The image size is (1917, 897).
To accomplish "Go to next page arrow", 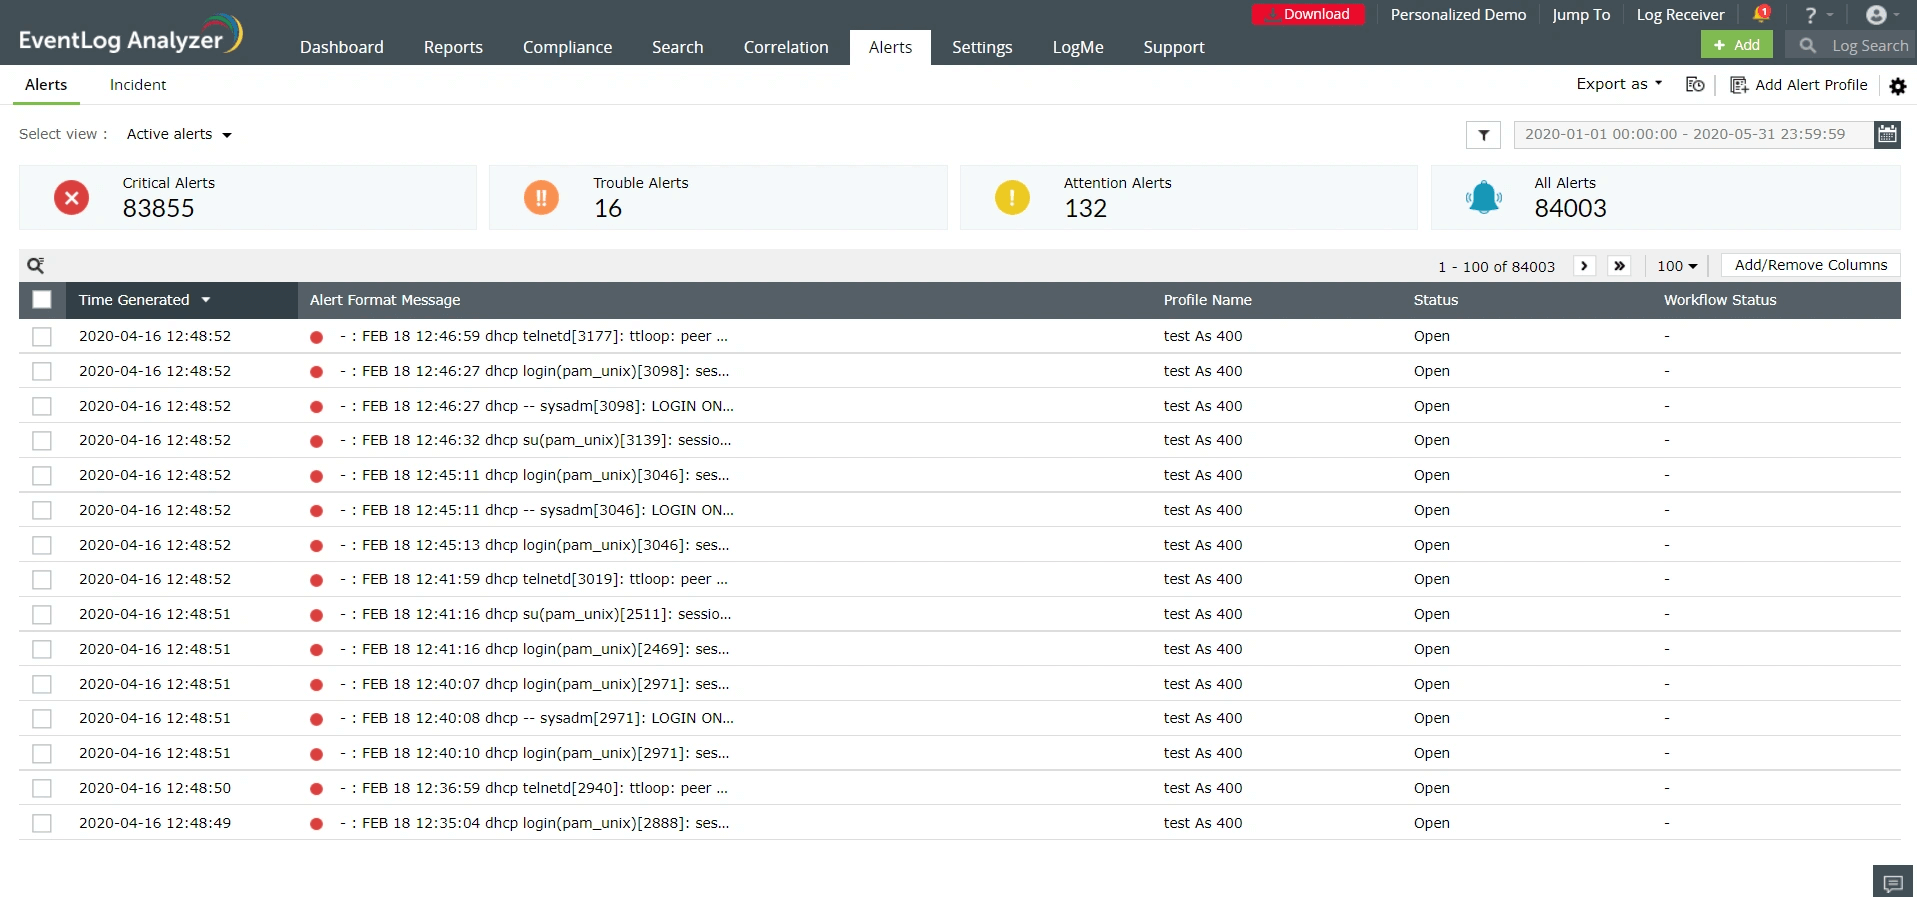I will click(x=1584, y=266).
